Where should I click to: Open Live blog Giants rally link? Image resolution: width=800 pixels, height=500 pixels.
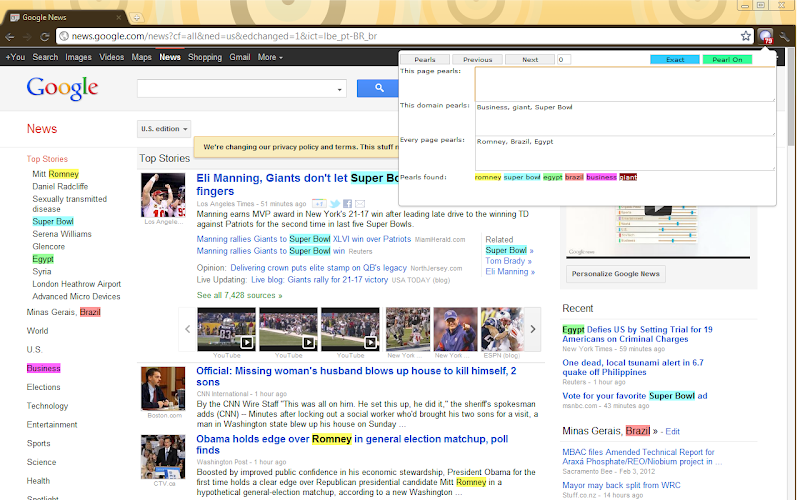319,280
